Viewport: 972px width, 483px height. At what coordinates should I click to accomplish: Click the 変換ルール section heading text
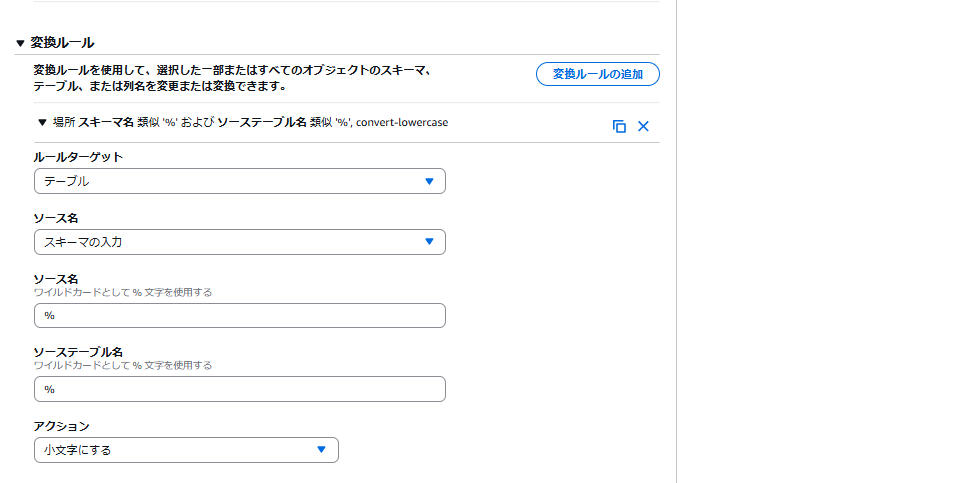(x=63, y=43)
